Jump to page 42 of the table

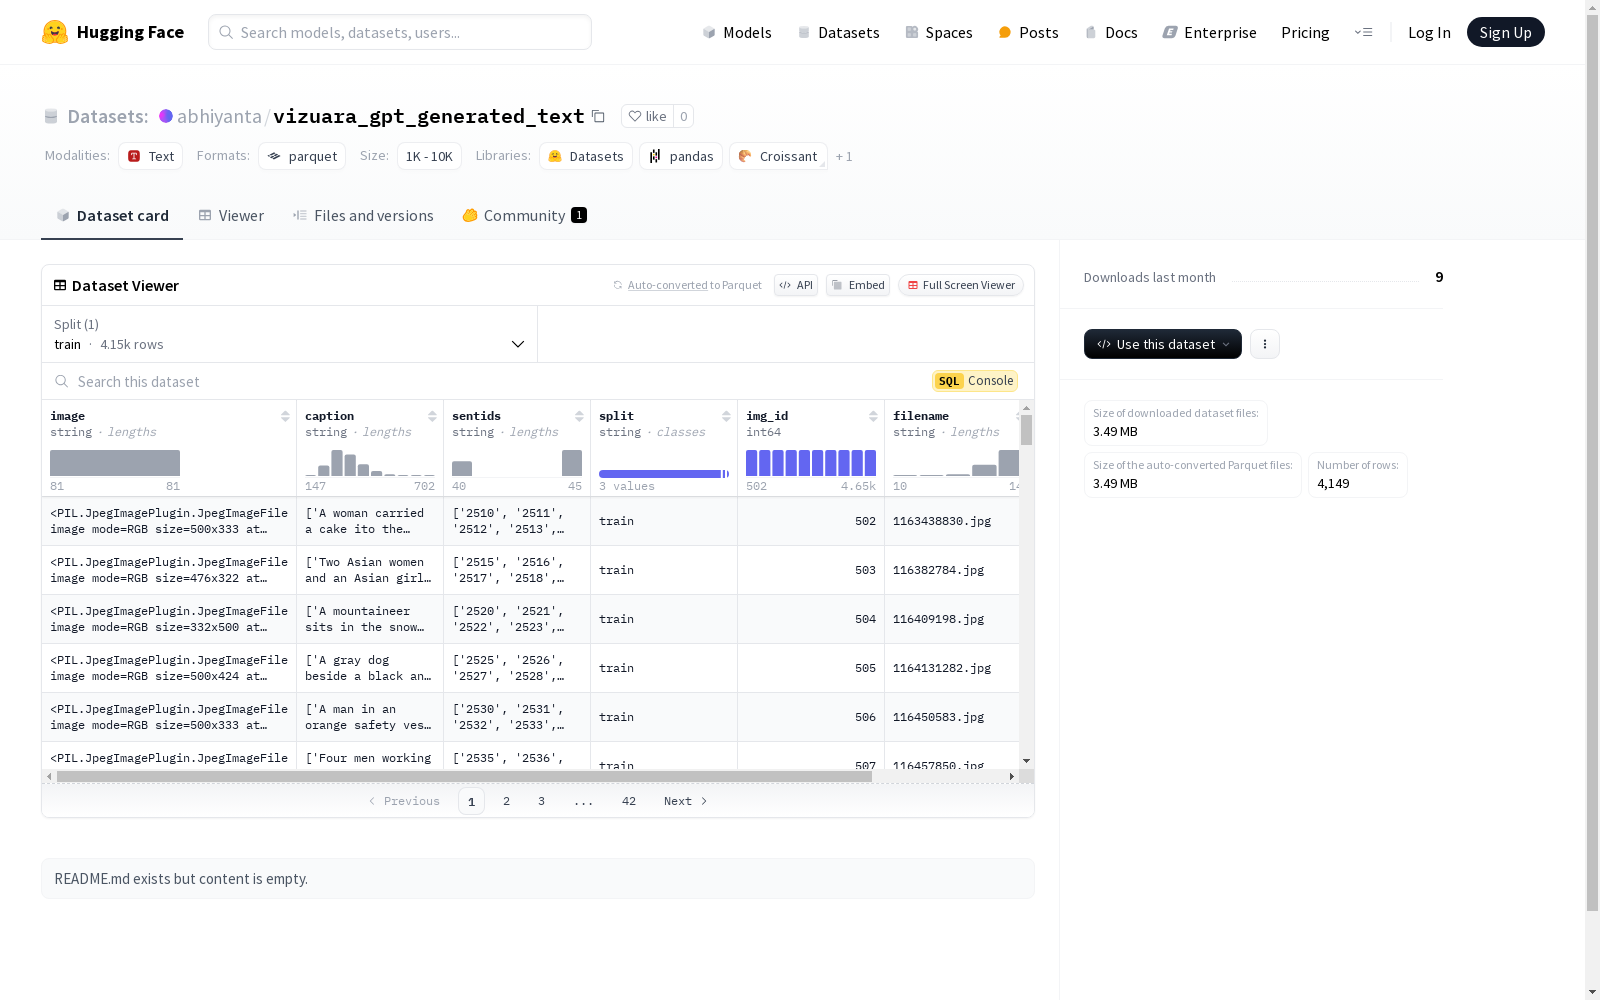coord(629,801)
